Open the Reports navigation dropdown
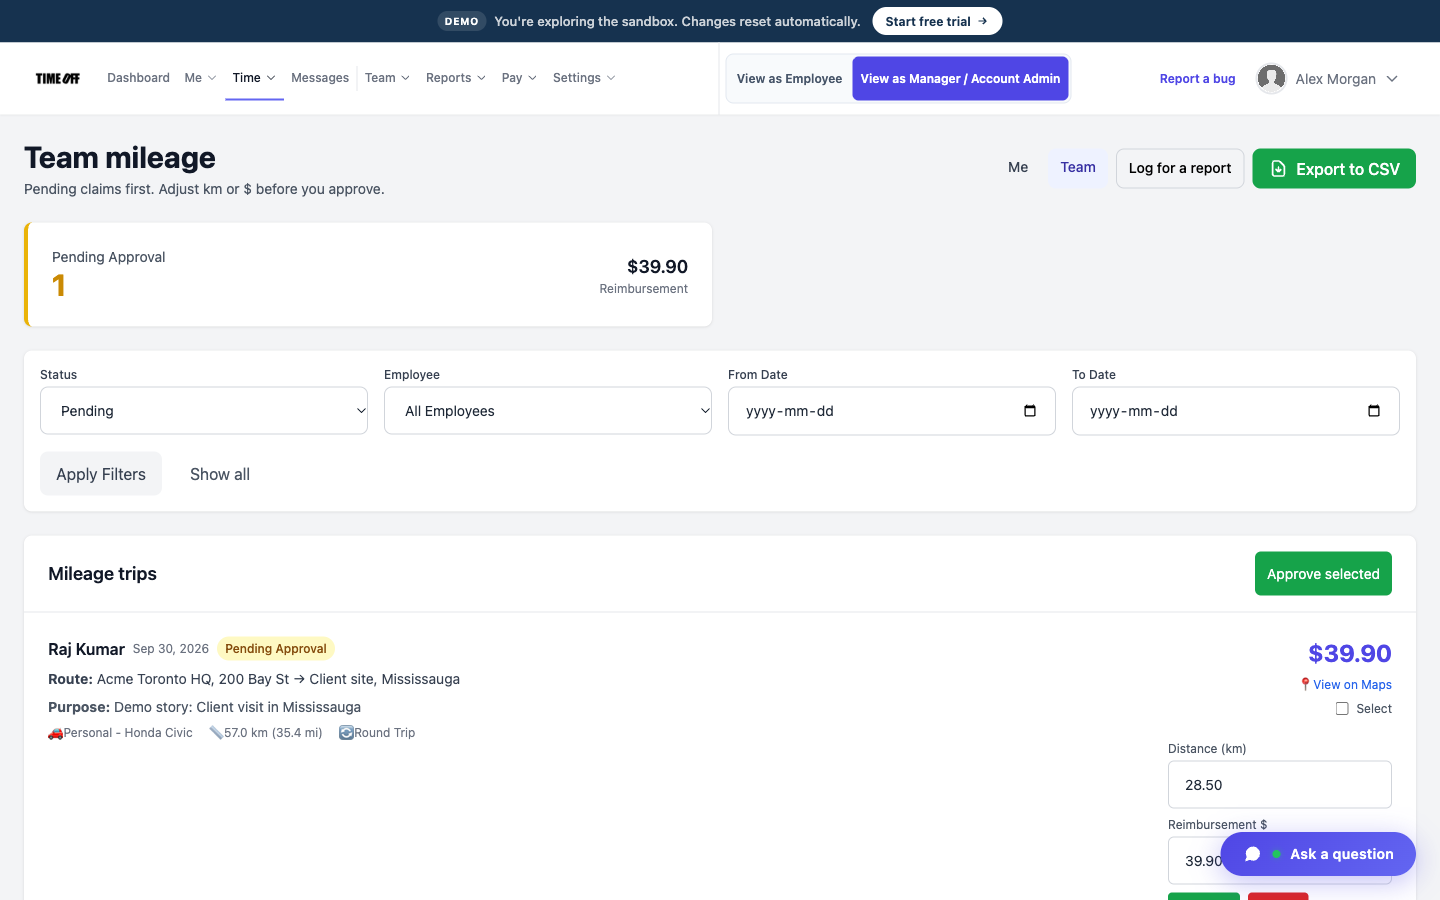This screenshot has width=1440, height=900. point(456,78)
